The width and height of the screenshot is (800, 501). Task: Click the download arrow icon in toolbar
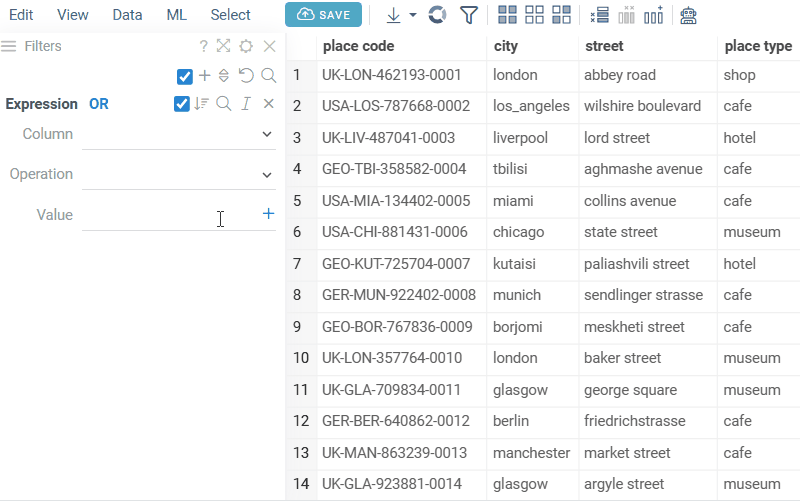point(393,15)
